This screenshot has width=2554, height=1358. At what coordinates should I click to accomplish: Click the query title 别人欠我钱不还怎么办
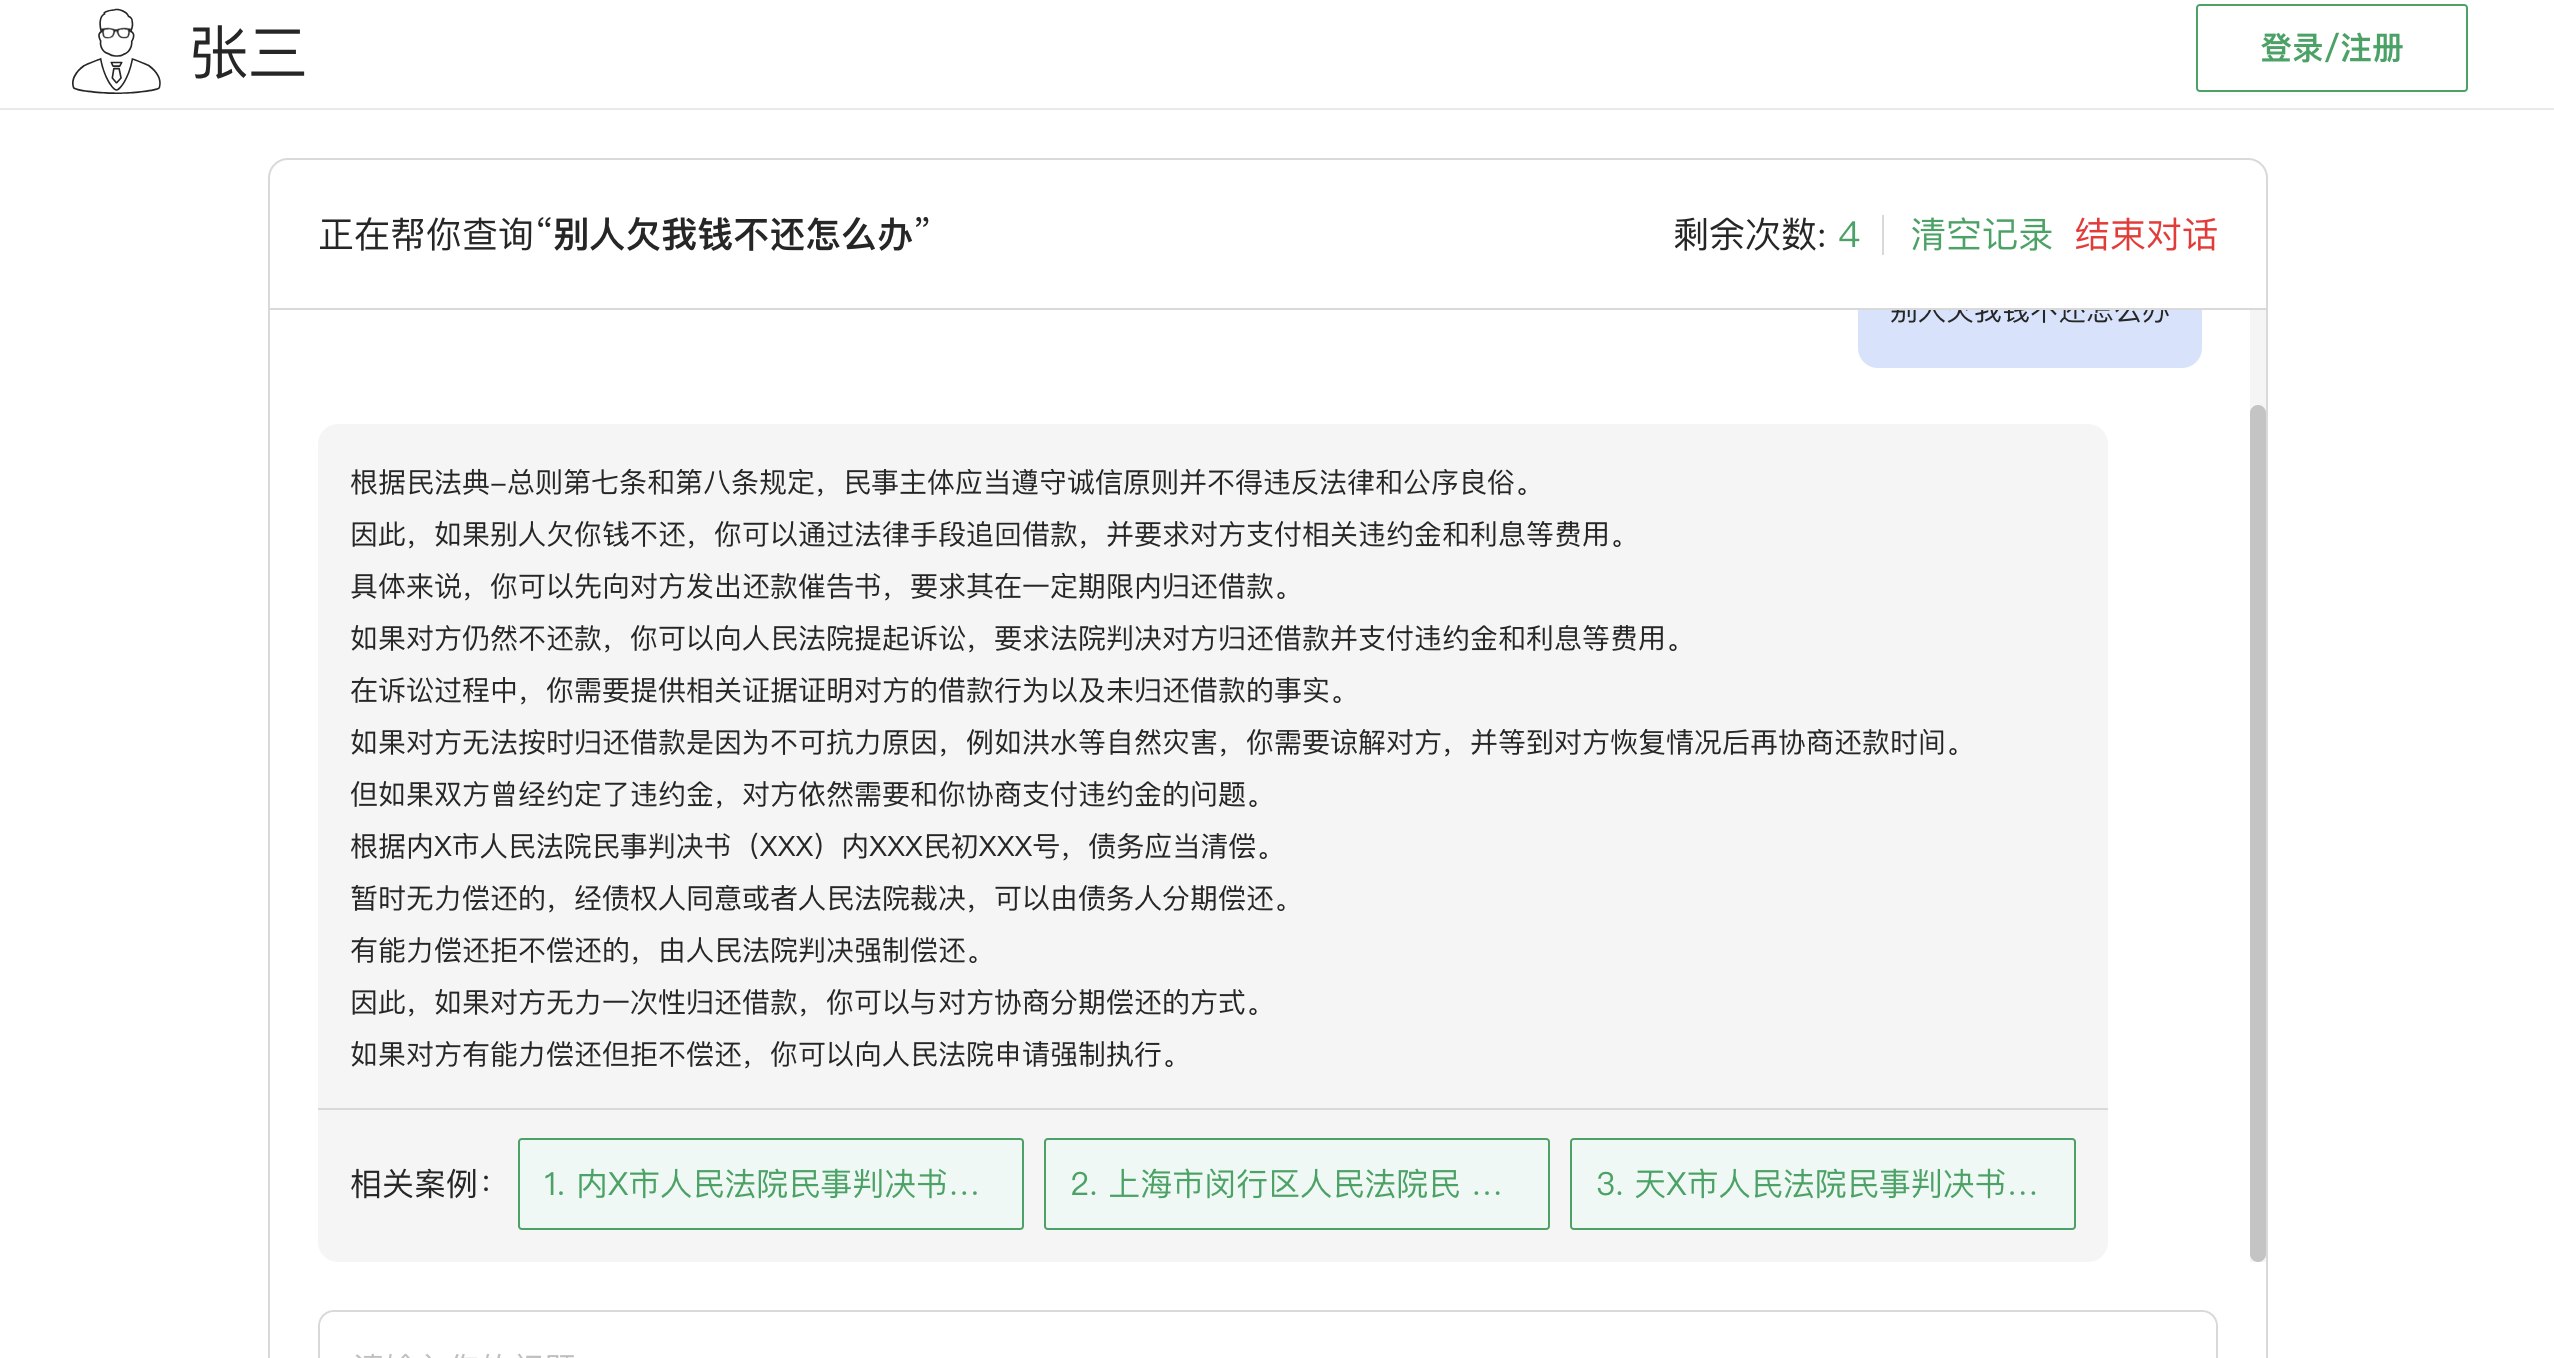732,235
